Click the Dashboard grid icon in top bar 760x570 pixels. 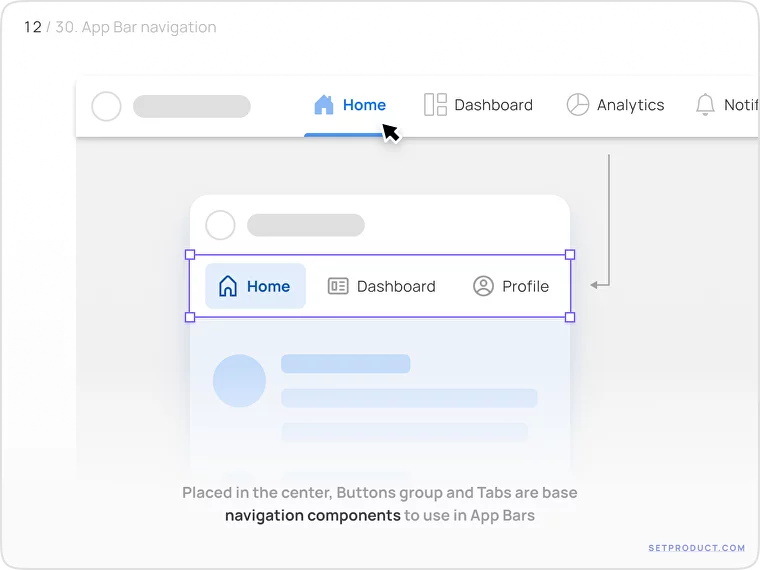pos(435,105)
